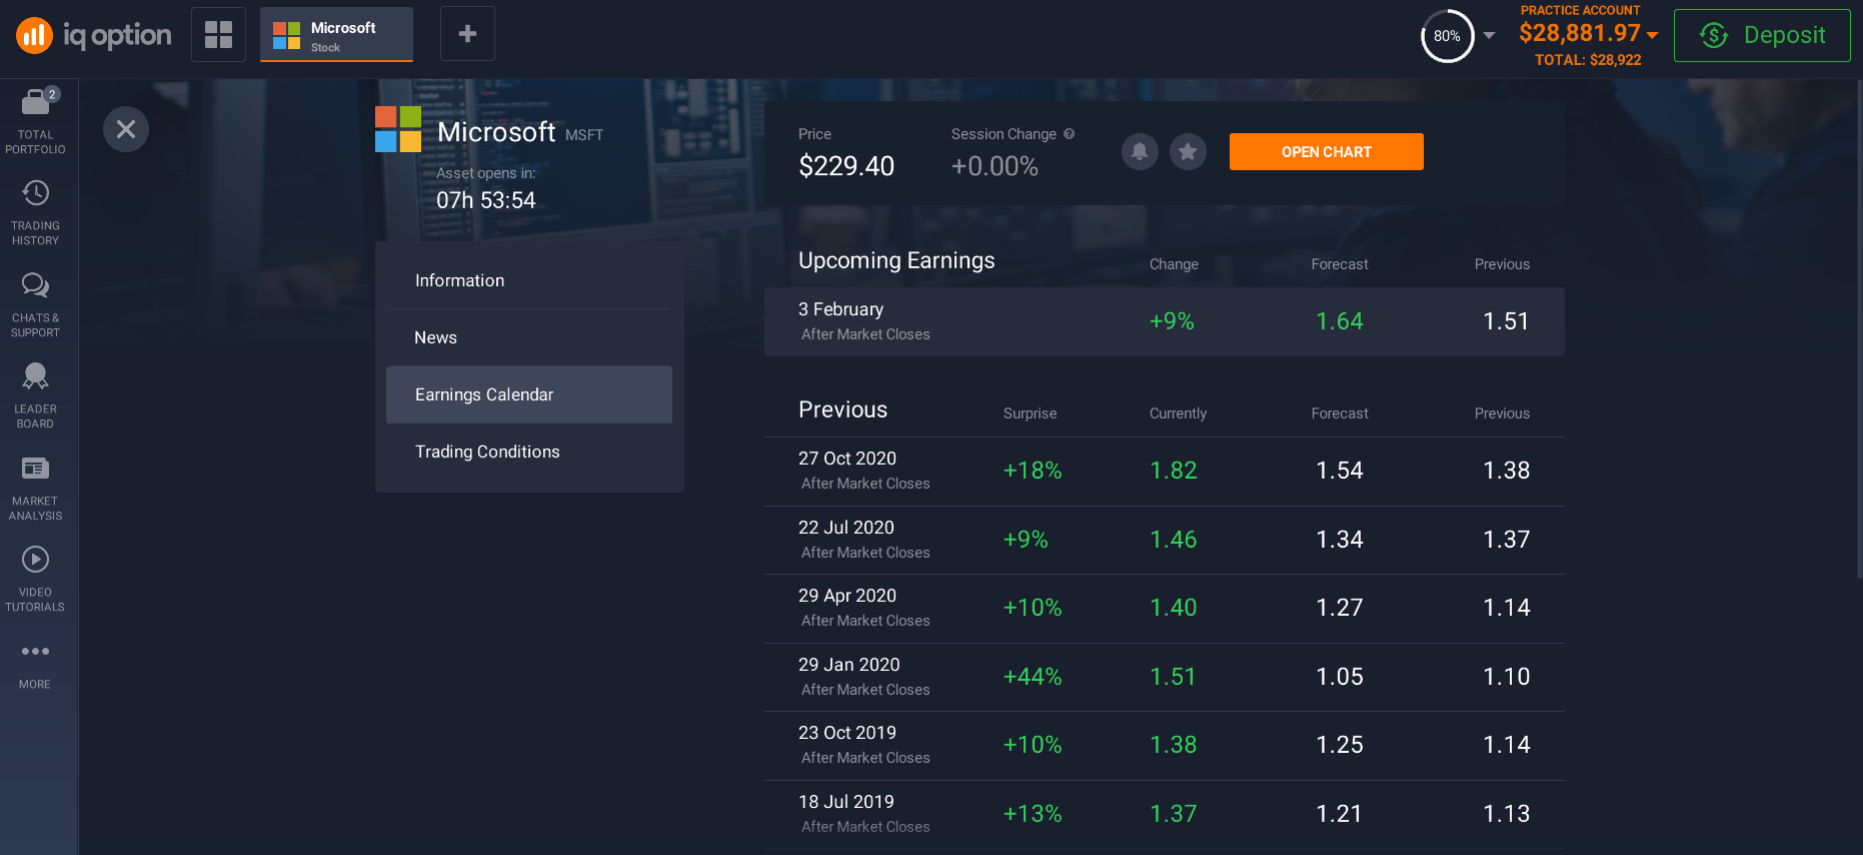Click the Microsoft four-color logo

pyautogui.click(x=398, y=129)
